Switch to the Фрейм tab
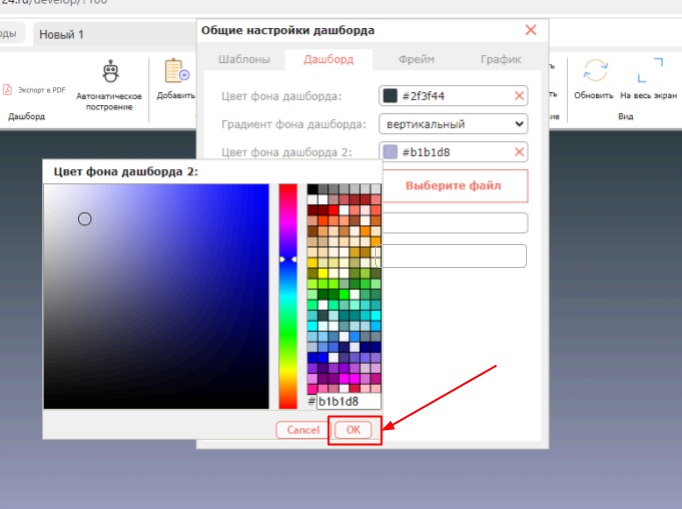Screen dimensions: 682x509 (x=416, y=59)
